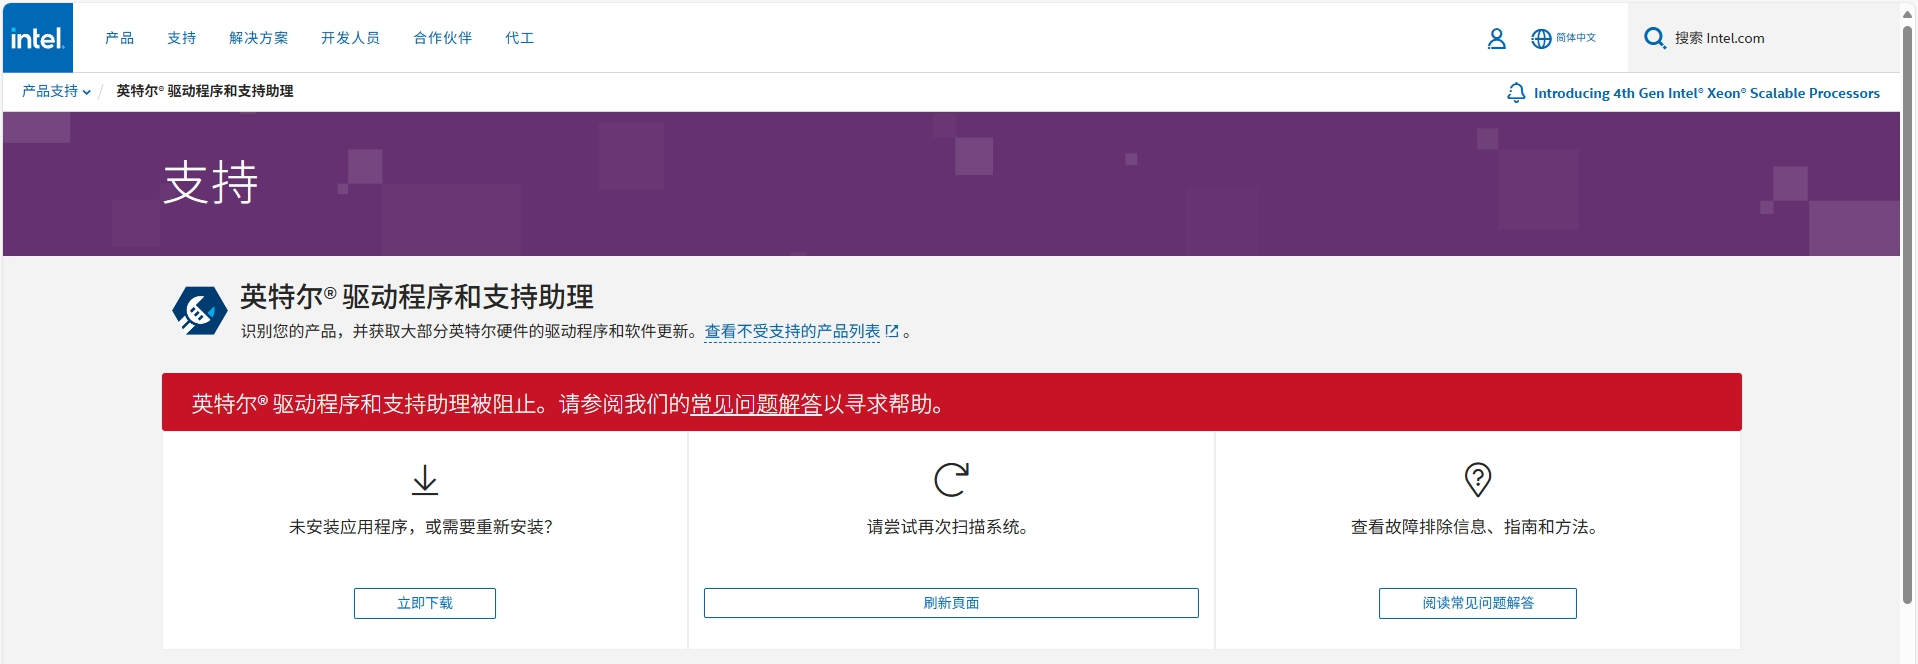Click the 未安装应用程序，或需要重新安装？ text

click(x=421, y=527)
